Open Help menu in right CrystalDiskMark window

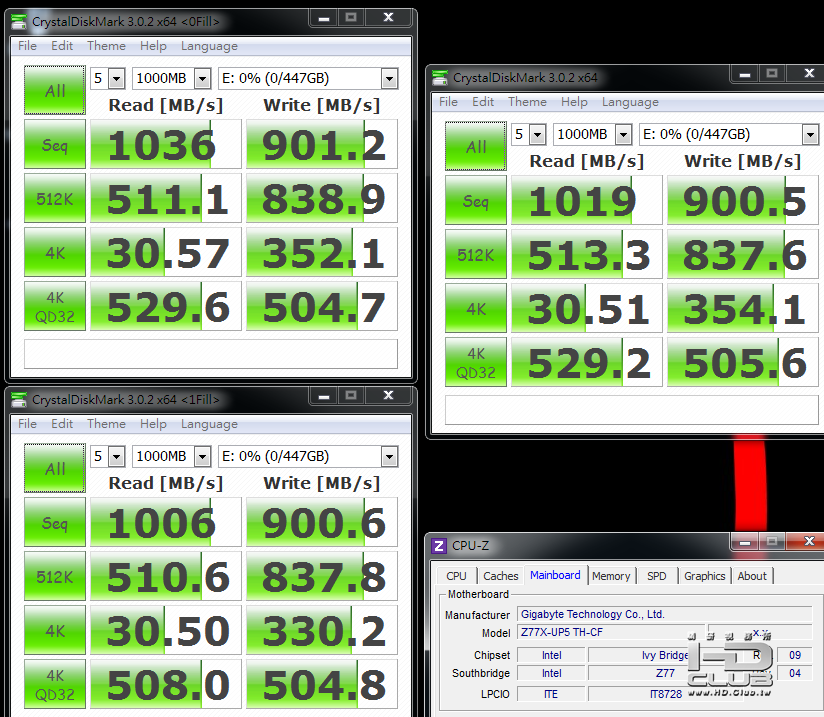[574, 102]
